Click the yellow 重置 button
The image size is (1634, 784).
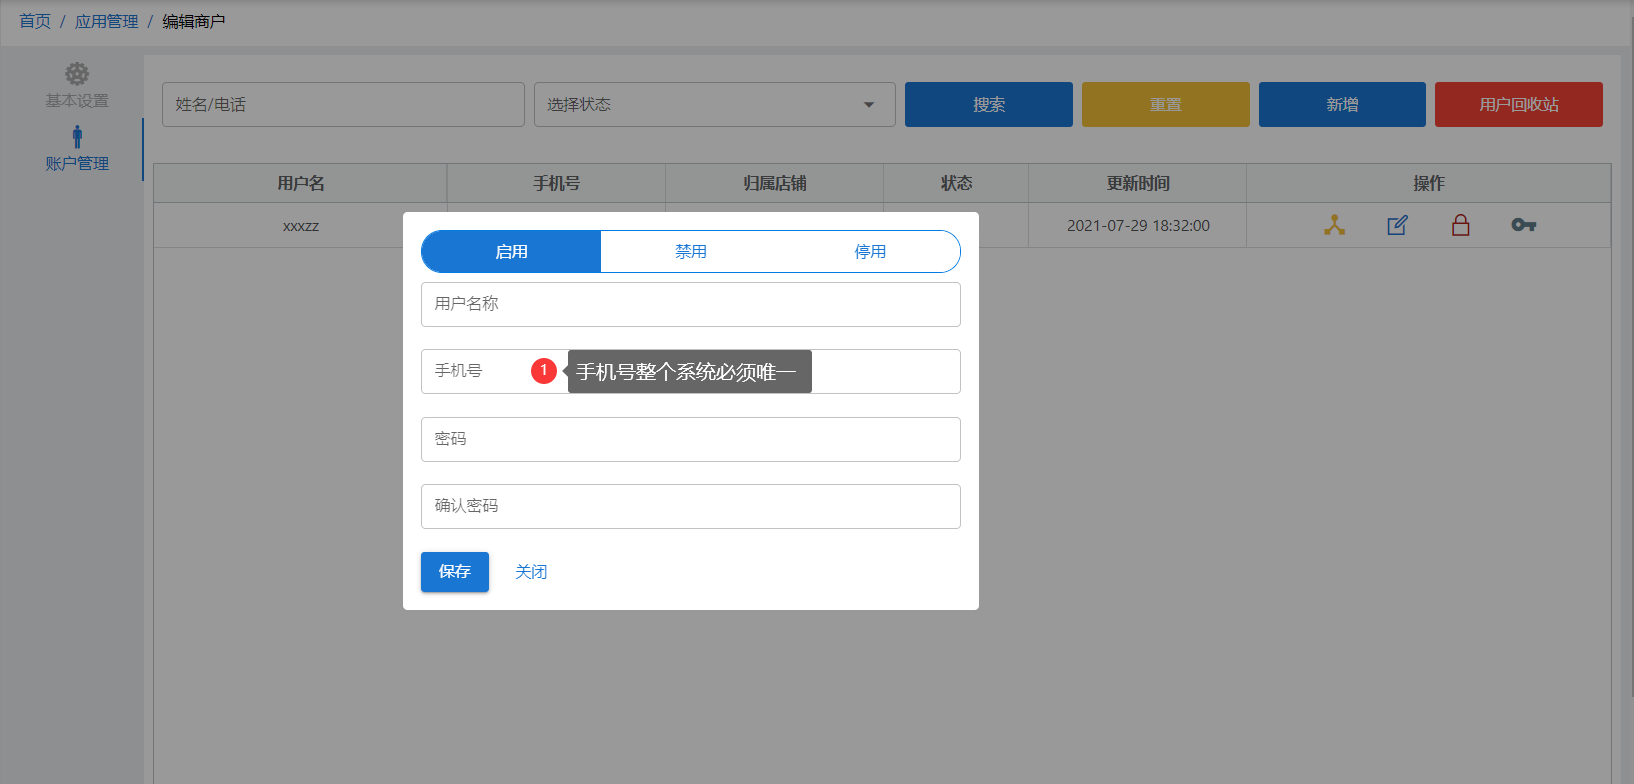1166,104
